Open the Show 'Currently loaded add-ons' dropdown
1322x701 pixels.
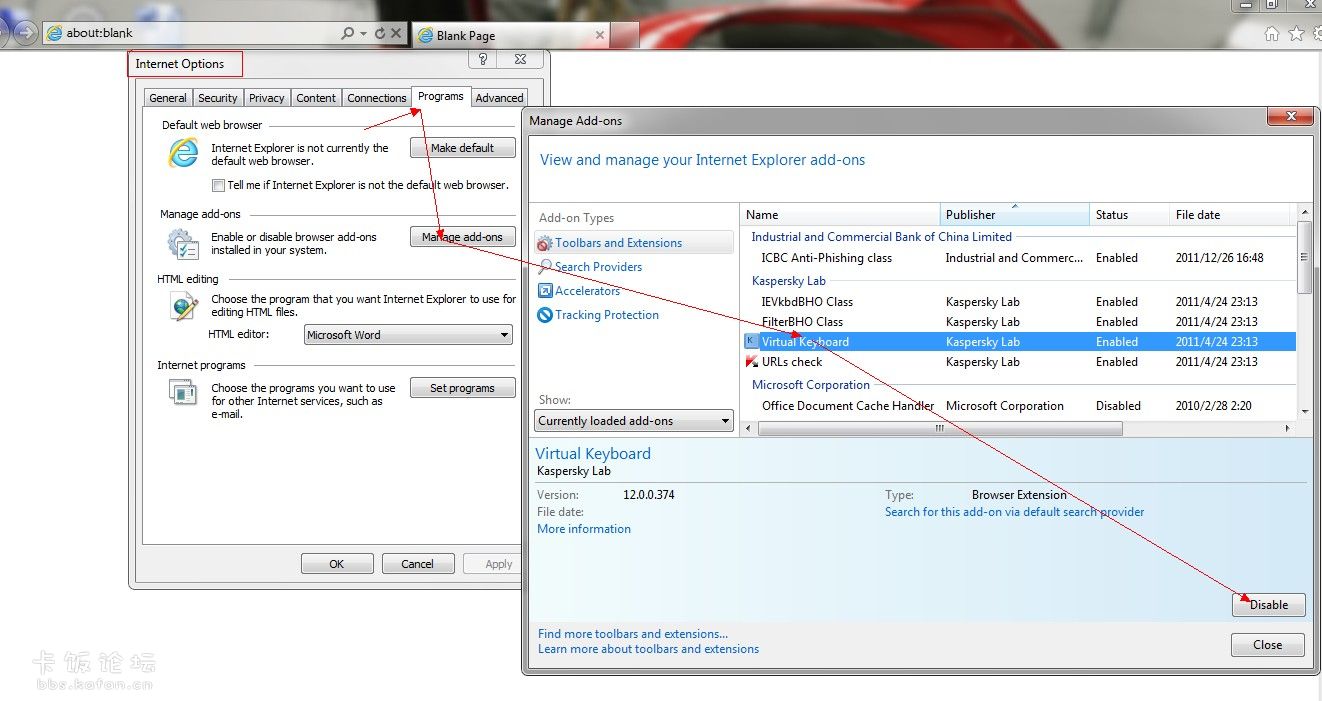[x=634, y=421]
